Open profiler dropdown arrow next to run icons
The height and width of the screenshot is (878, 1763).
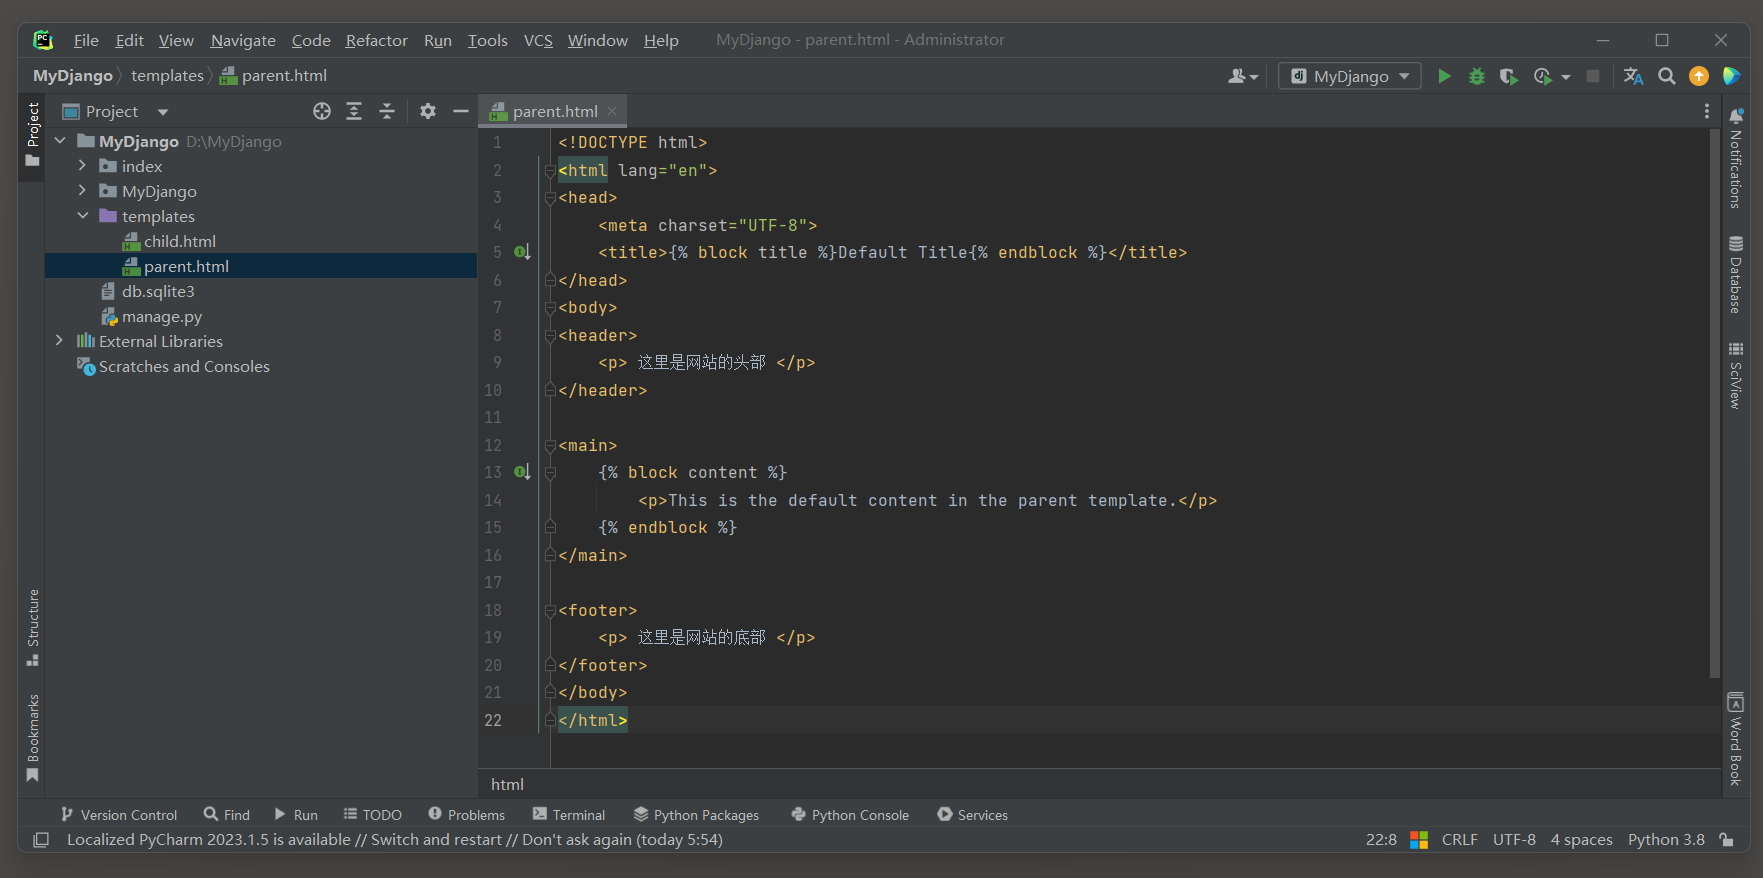(1566, 77)
